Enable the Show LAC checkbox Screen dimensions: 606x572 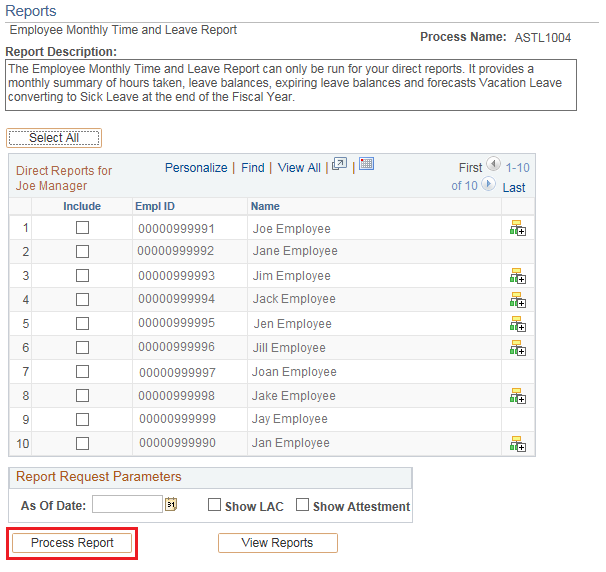[214, 505]
